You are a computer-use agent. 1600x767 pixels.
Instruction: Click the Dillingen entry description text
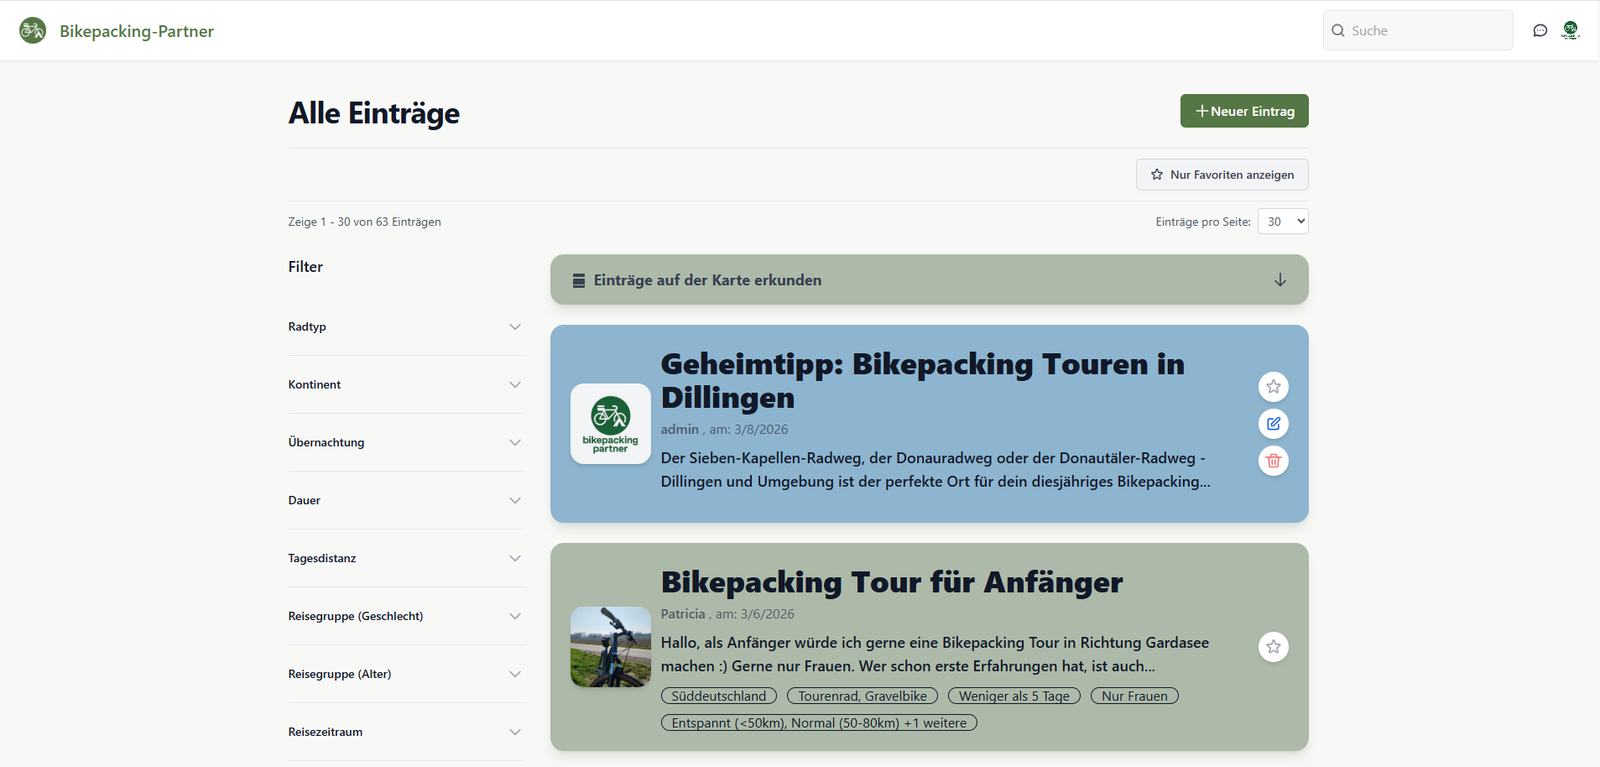click(936, 470)
